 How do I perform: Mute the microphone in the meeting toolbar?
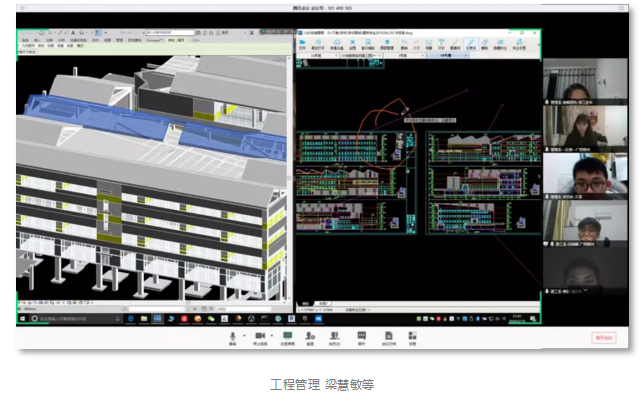[x=232, y=336]
